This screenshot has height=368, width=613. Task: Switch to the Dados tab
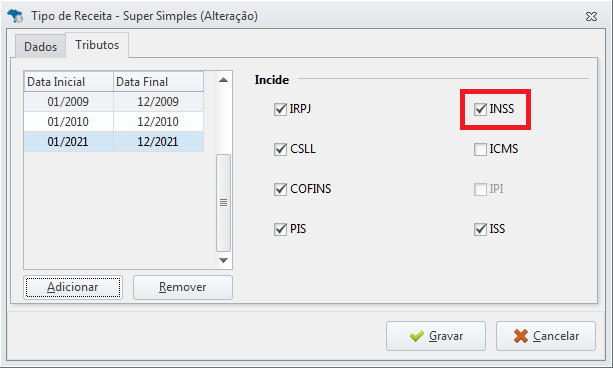pos(40,47)
